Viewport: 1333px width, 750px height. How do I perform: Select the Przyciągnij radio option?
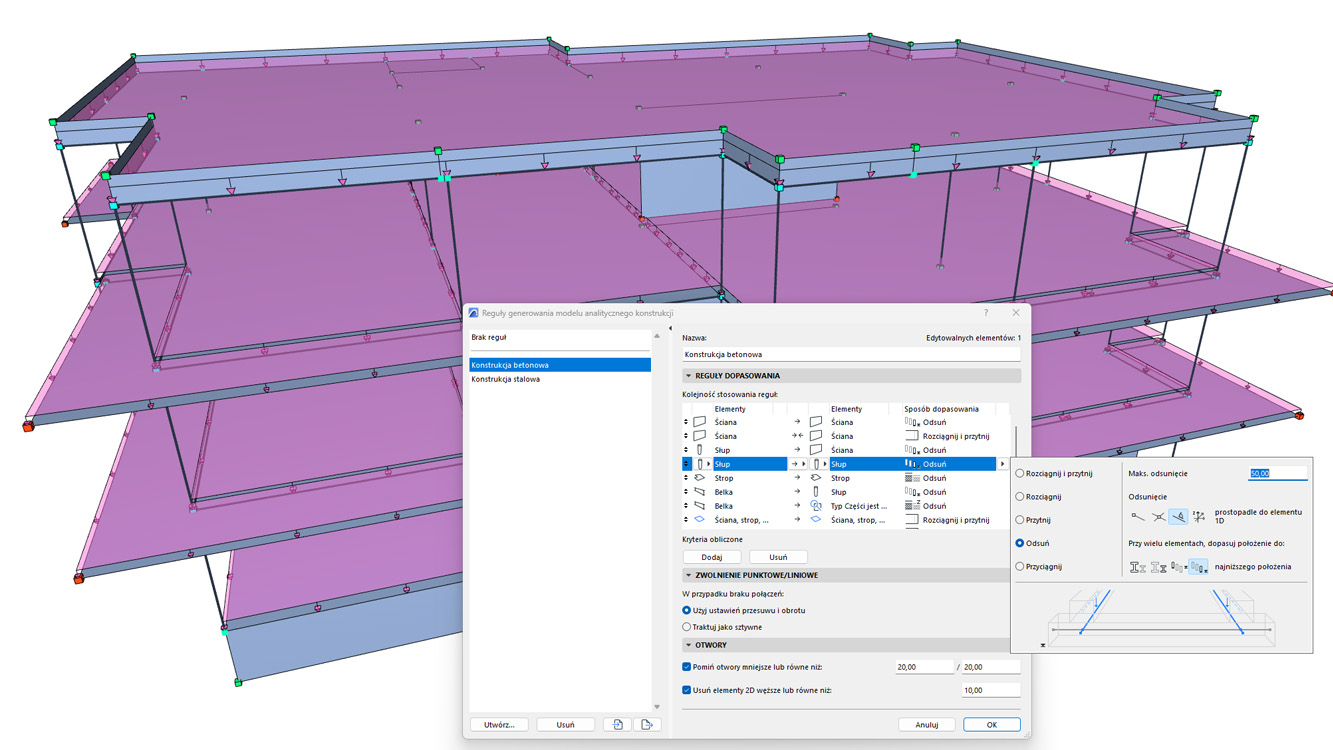click(1020, 565)
